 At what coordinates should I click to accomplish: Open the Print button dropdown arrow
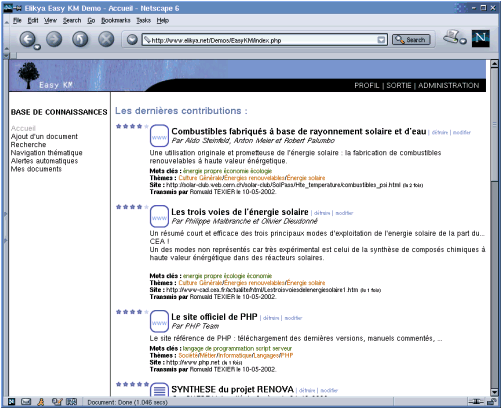click(x=463, y=41)
